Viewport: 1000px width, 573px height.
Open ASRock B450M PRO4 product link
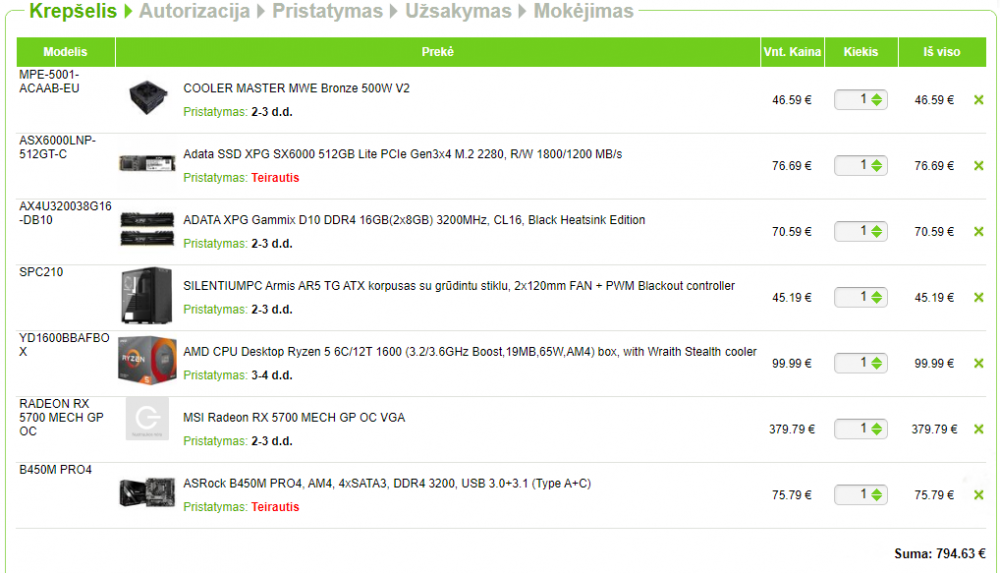pos(387,483)
